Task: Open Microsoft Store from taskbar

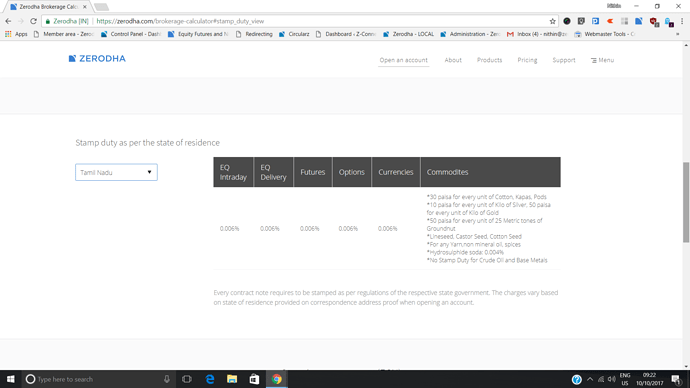Action: click(x=254, y=379)
